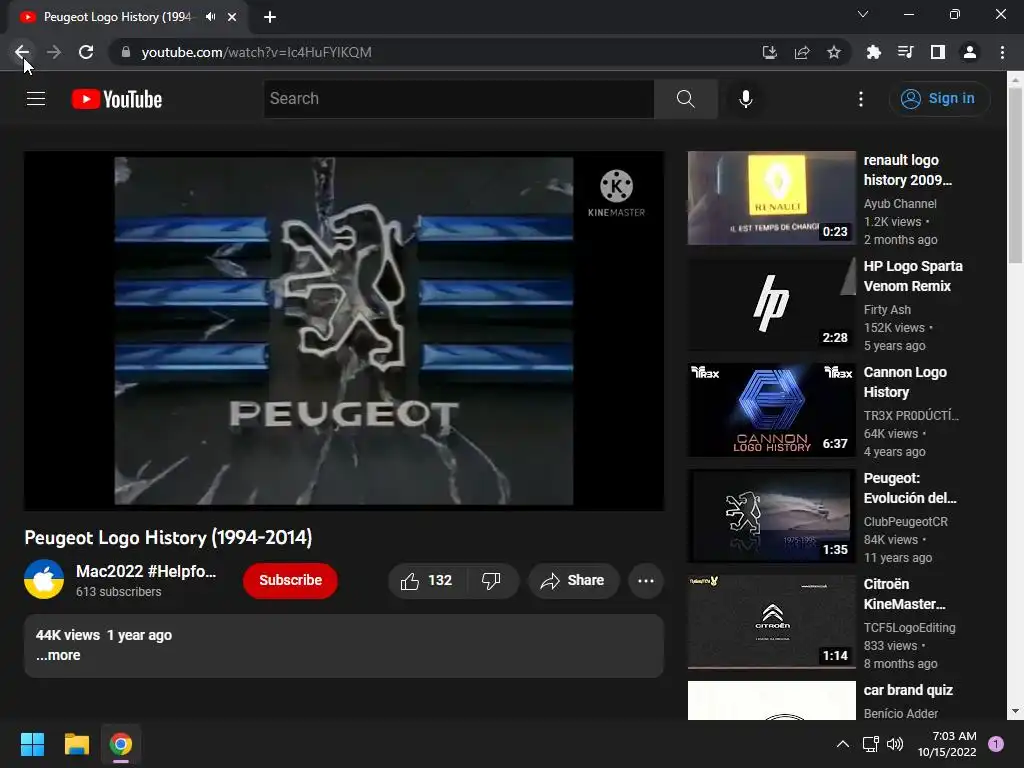1024x768 pixels.
Task: Open the Mac2022 channel avatar
Action: pos(44,579)
